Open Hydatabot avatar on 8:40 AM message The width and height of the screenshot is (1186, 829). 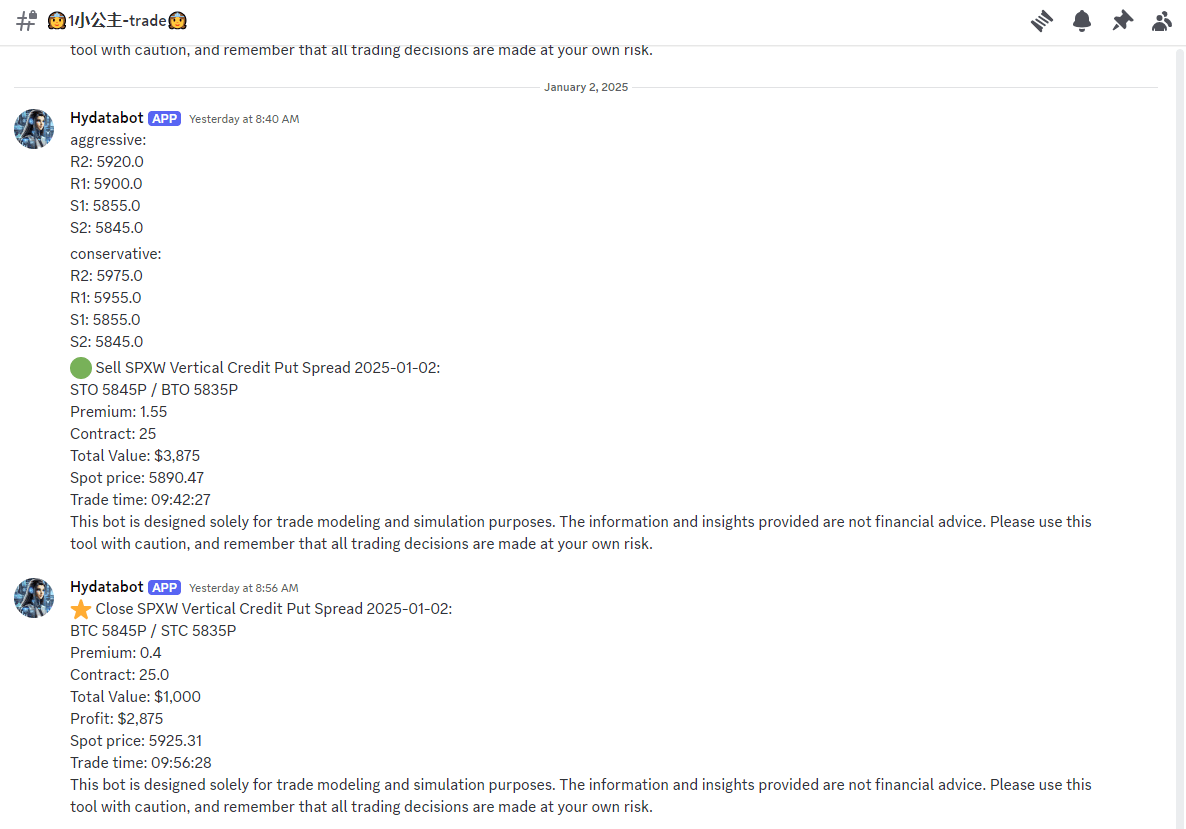click(x=34, y=129)
